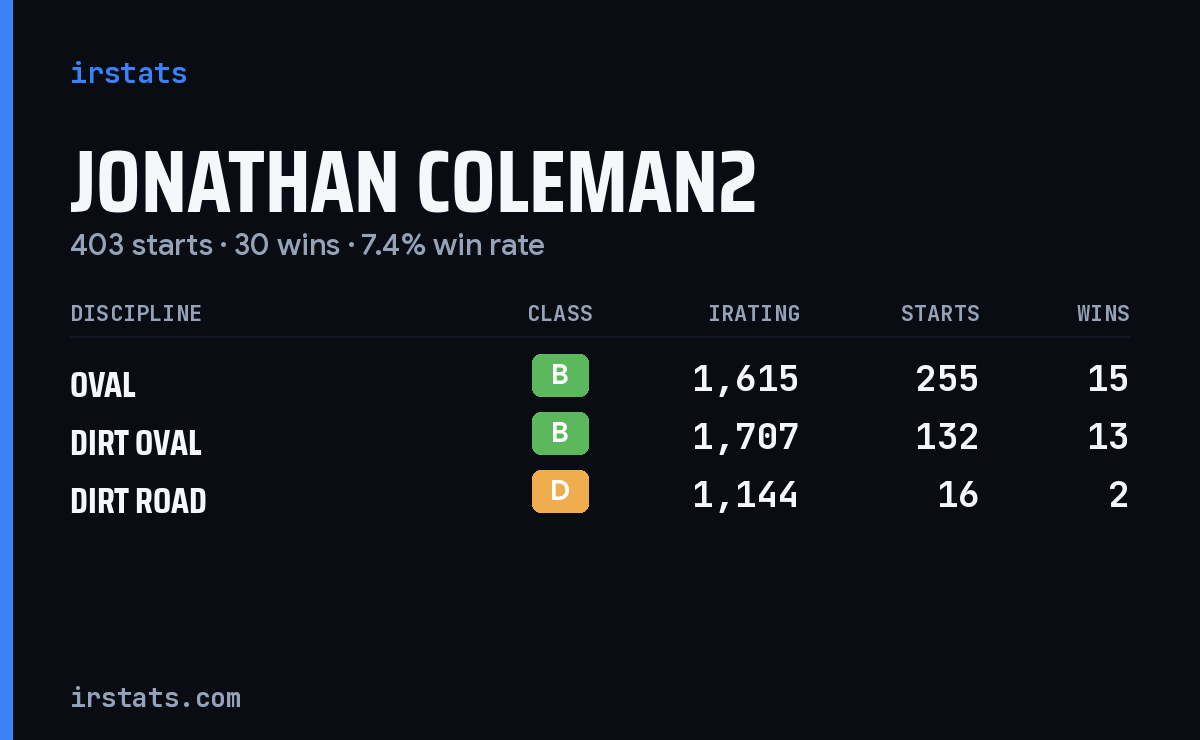Open the irstats.com footer link
The width and height of the screenshot is (1200, 740).
[x=155, y=697]
